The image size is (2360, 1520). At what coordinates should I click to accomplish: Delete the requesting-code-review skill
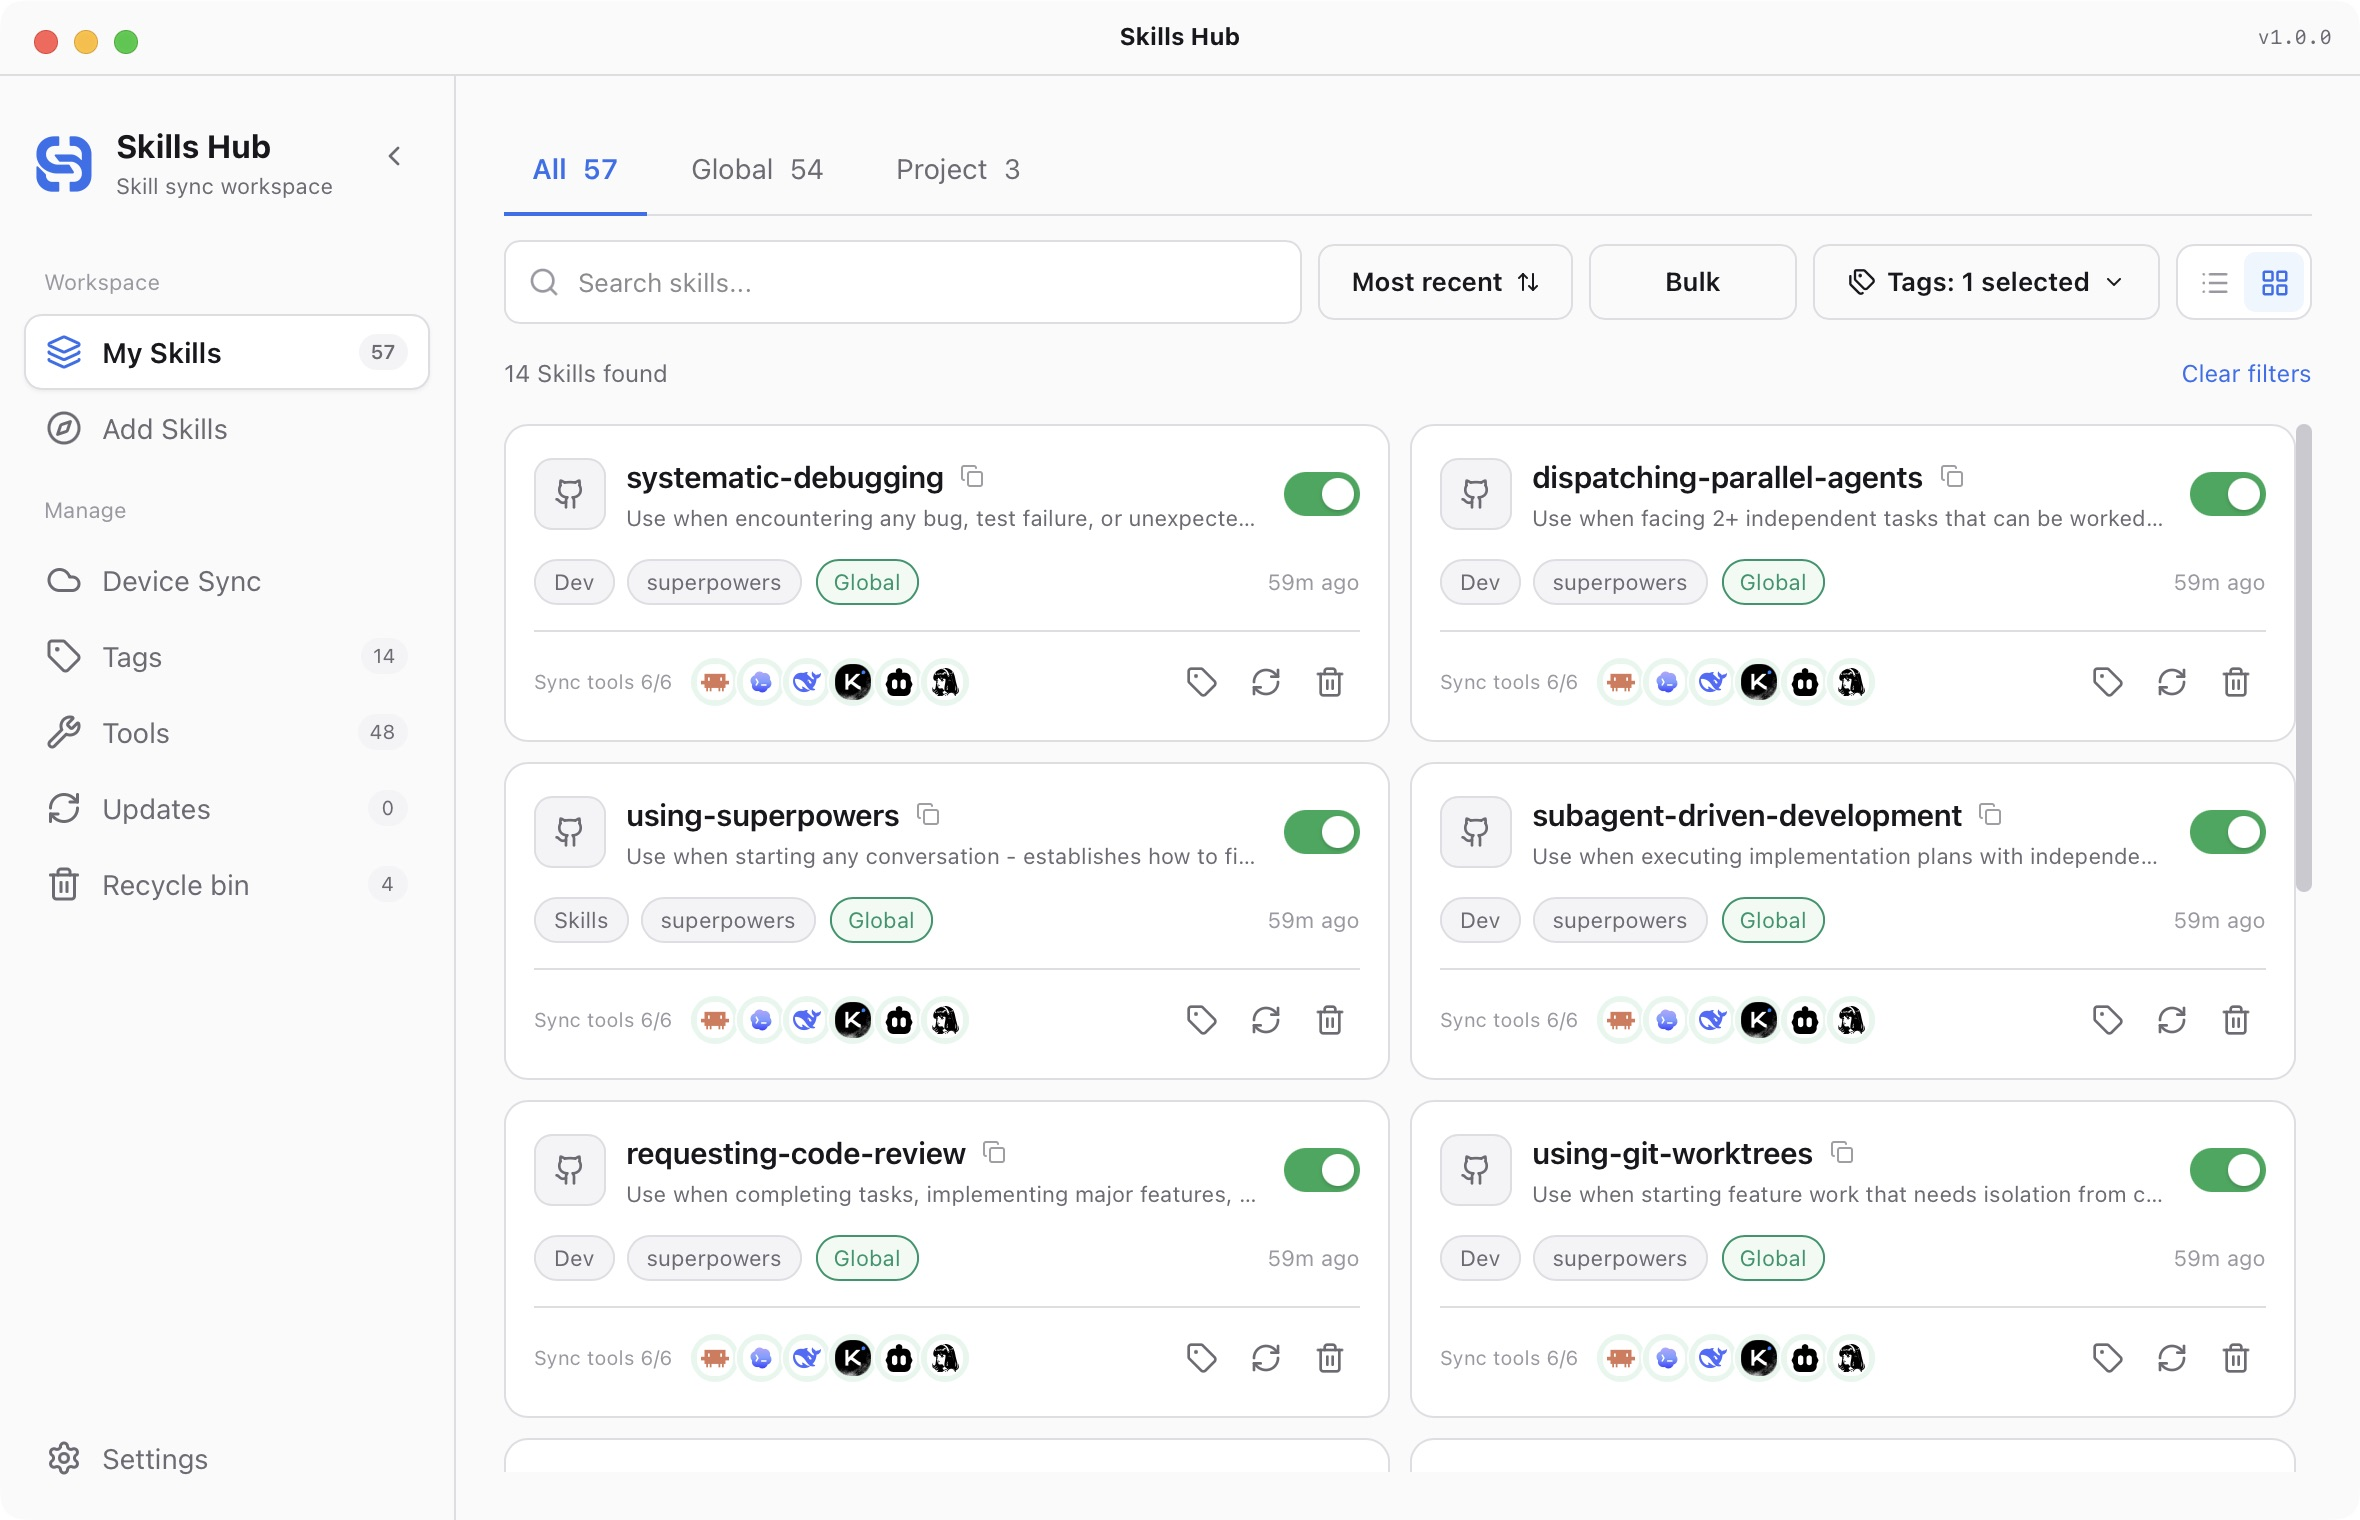pyautogui.click(x=1330, y=1358)
